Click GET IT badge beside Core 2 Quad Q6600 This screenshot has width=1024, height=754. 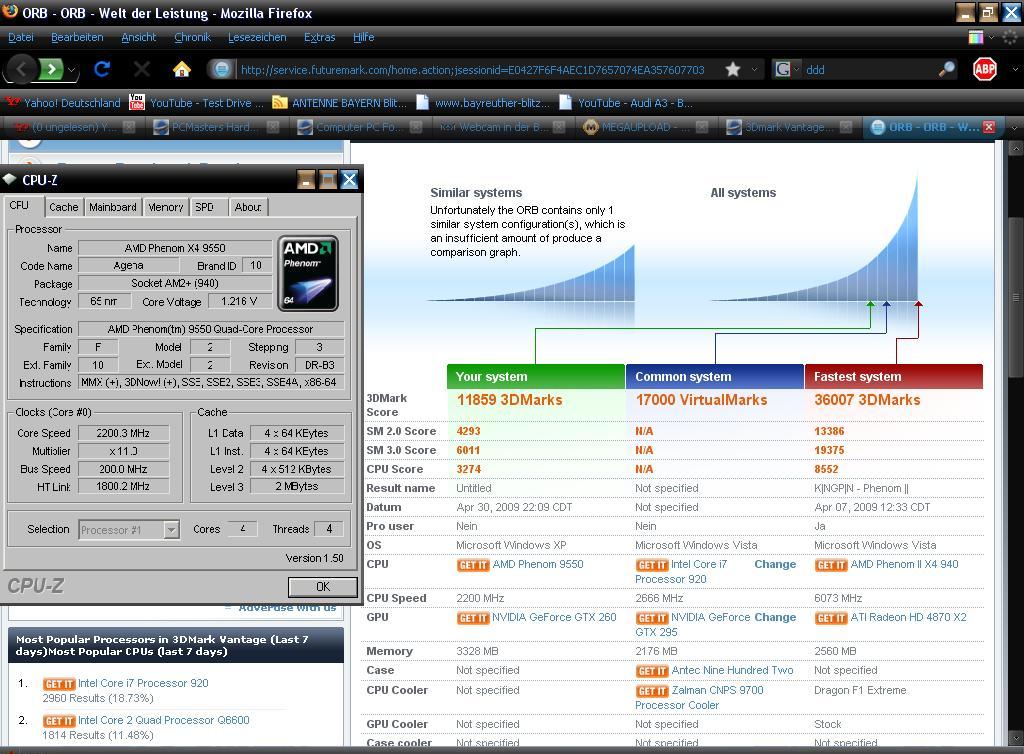tap(59, 721)
